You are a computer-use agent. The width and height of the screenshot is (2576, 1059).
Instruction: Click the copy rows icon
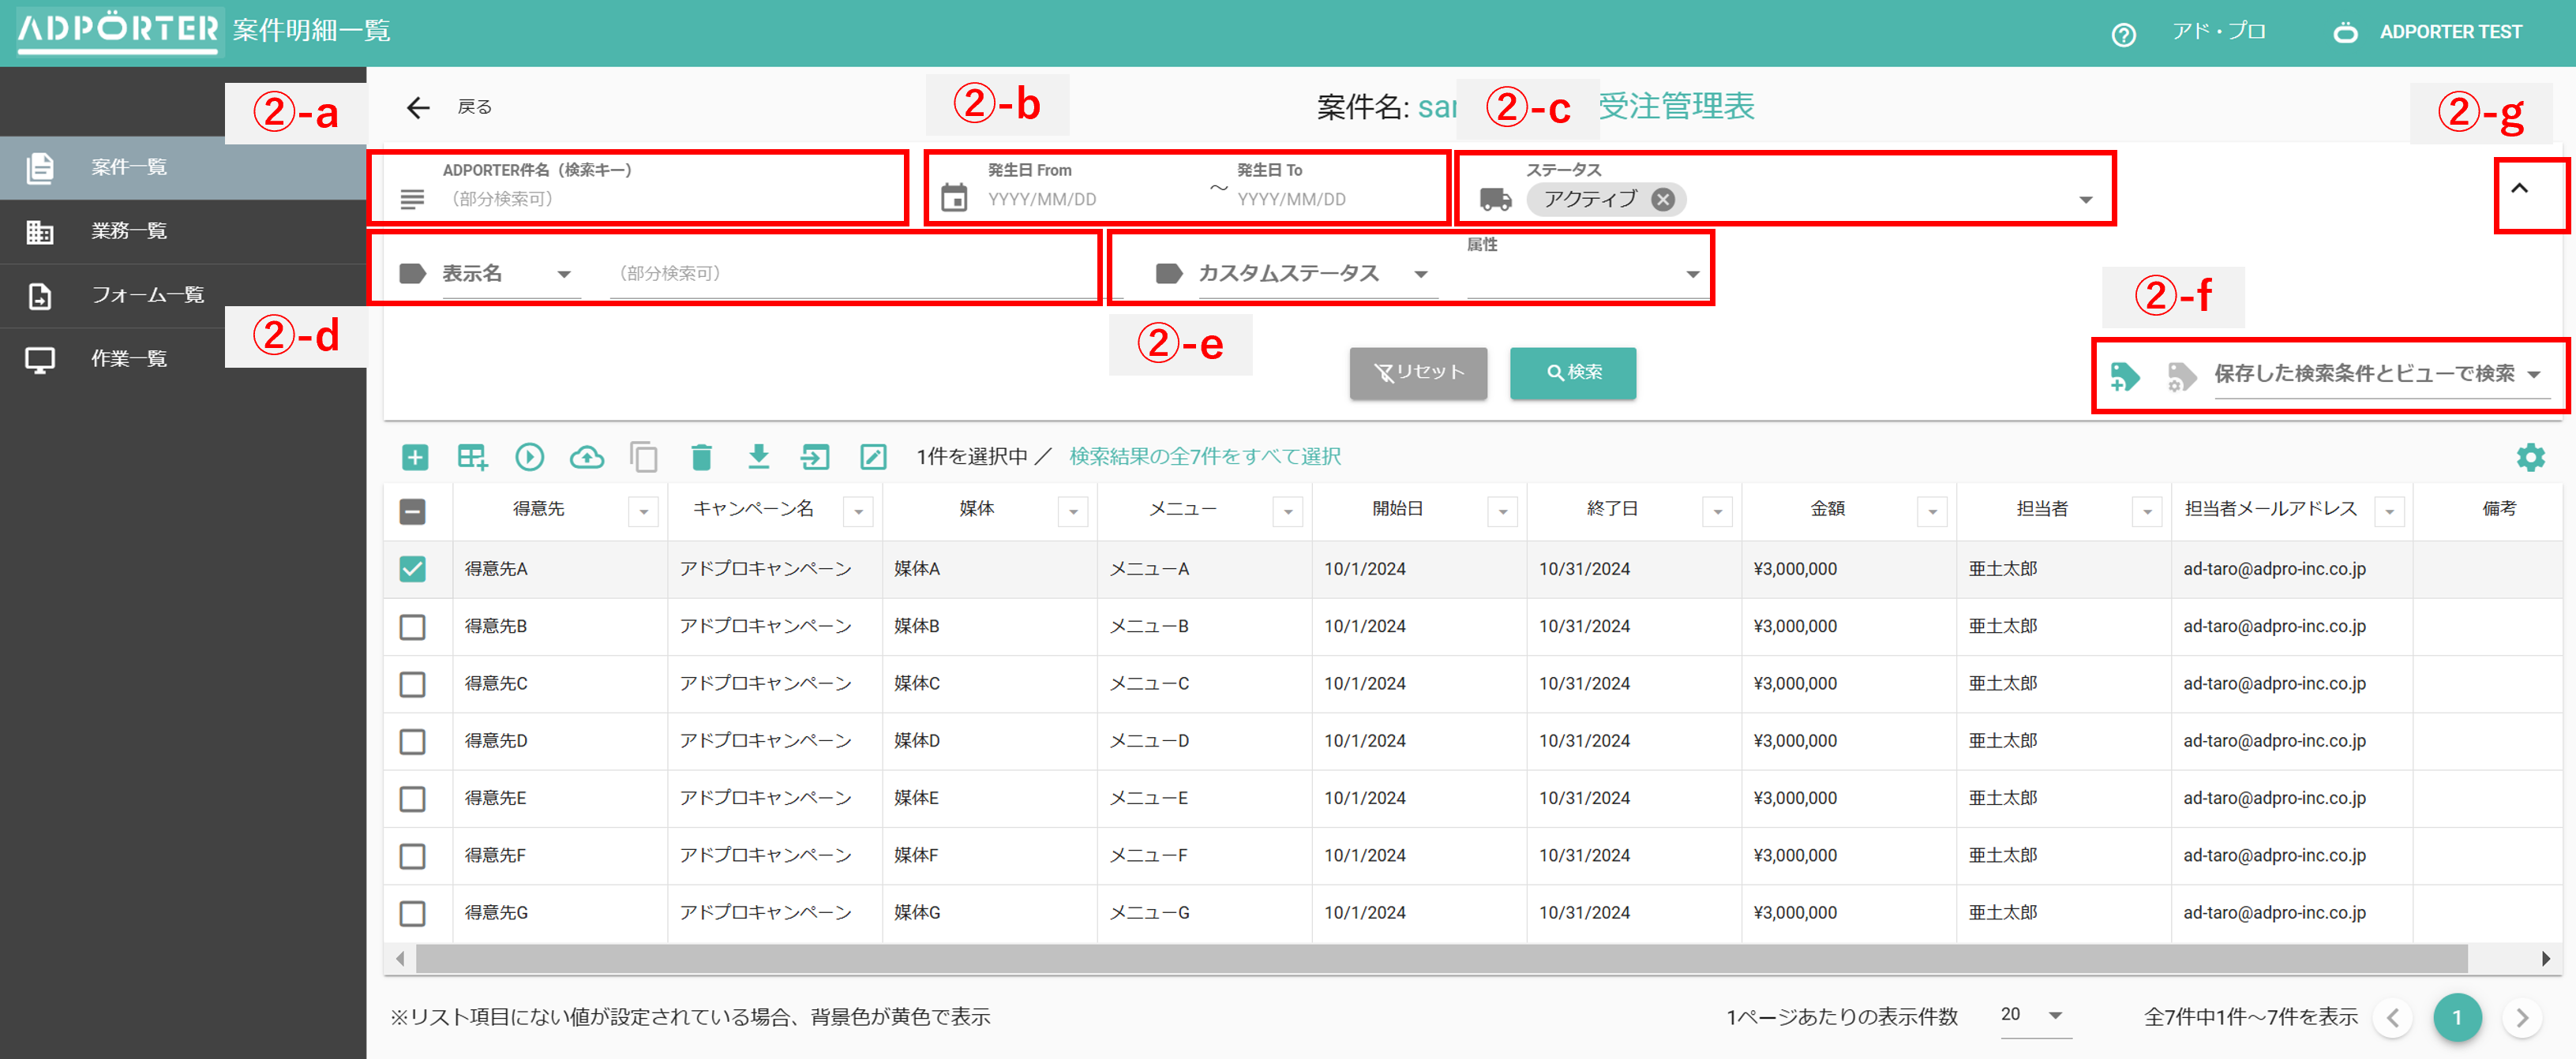tap(643, 457)
